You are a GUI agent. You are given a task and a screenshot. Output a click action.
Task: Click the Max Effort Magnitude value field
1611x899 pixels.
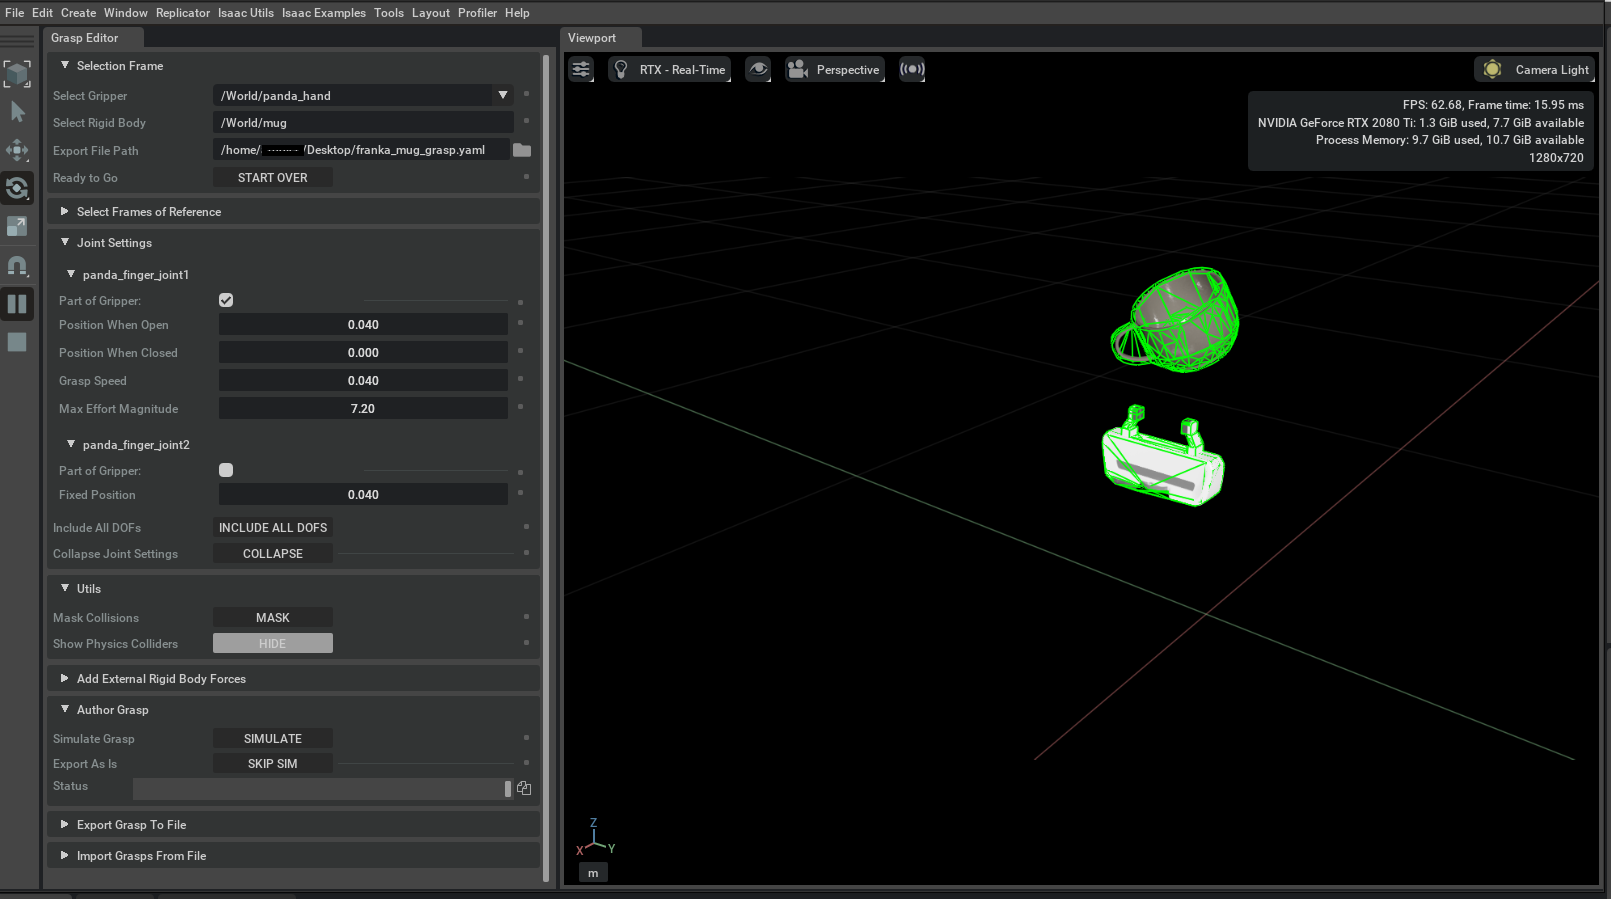click(363, 409)
